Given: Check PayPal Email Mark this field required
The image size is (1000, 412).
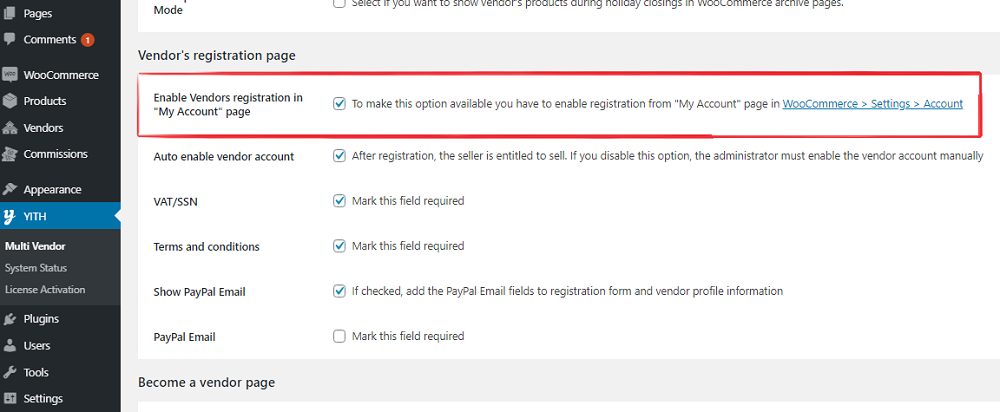Looking at the screenshot, I should pyautogui.click(x=339, y=336).
